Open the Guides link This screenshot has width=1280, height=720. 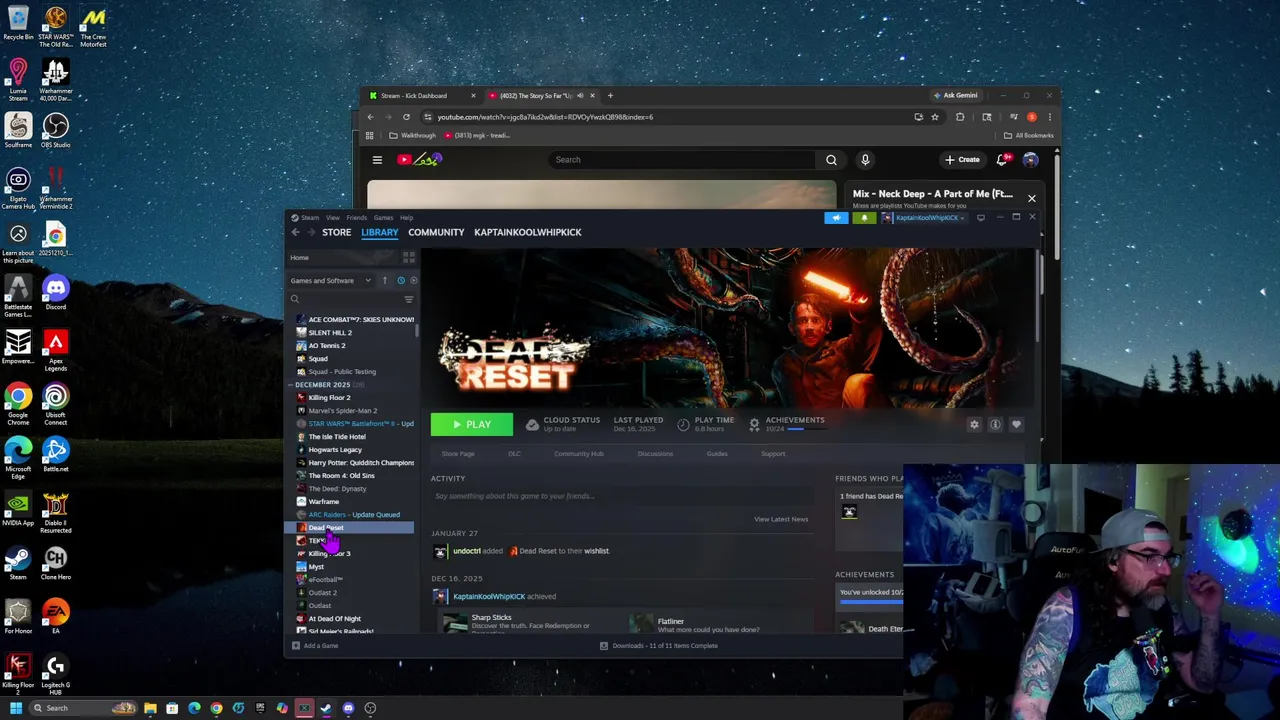pos(717,454)
